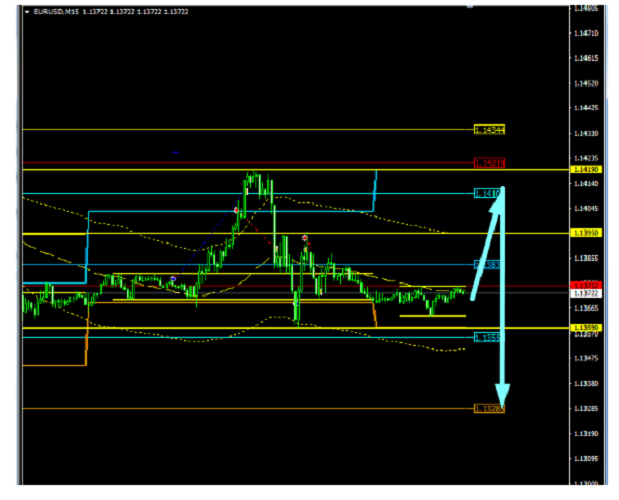Screen dimensions: 619x500
Task: Select the orange 1.13285 level tag
Action: pos(489,408)
